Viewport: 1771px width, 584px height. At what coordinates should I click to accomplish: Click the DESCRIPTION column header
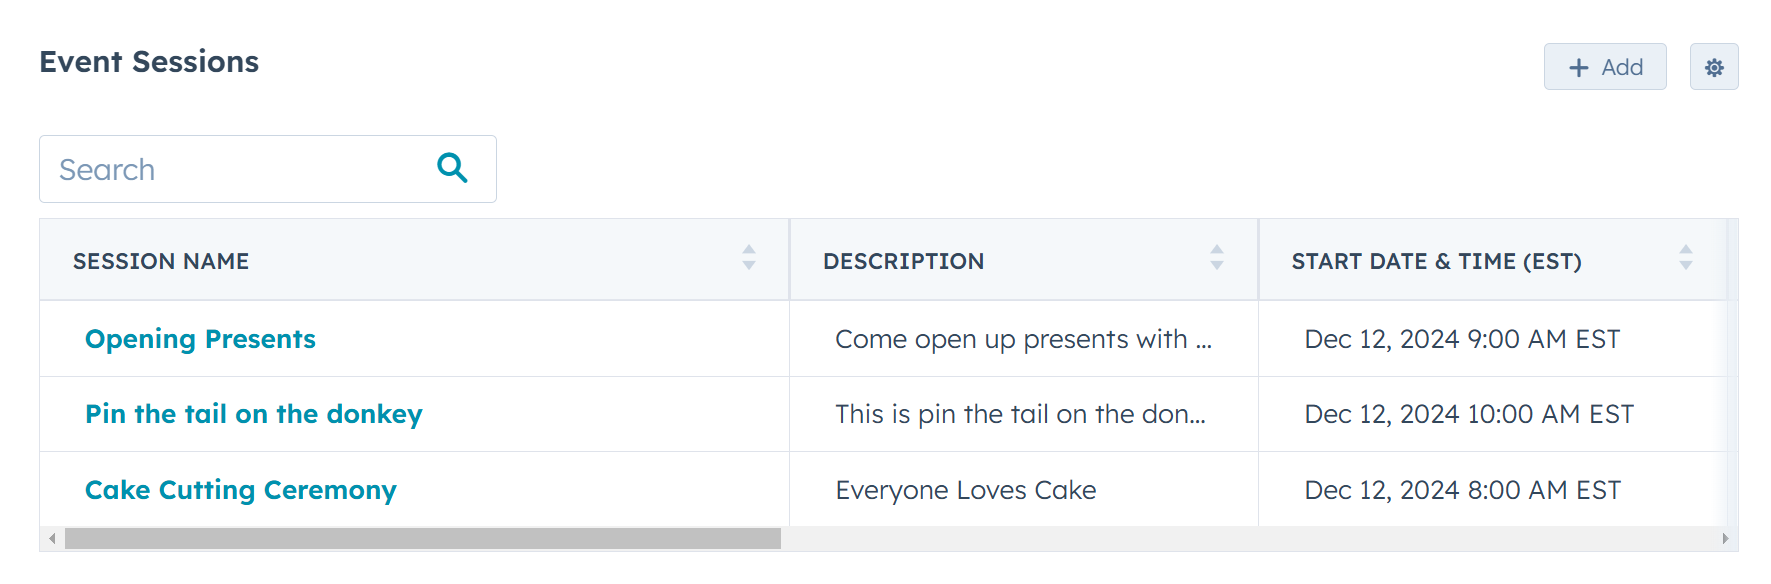(x=903, y=261)
